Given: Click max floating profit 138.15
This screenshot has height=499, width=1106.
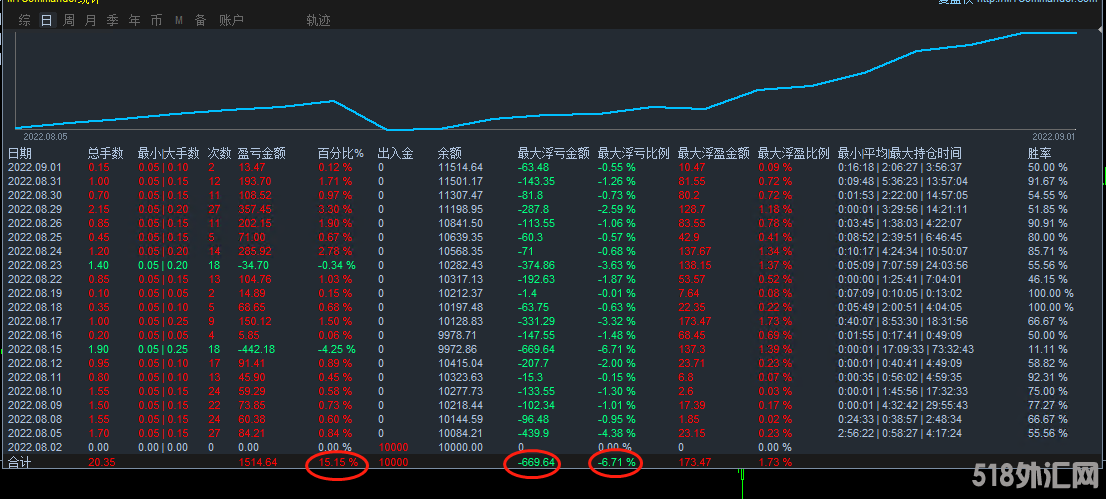Looking at the screenshot, I should pyautogui.click(x=694, y=265).
